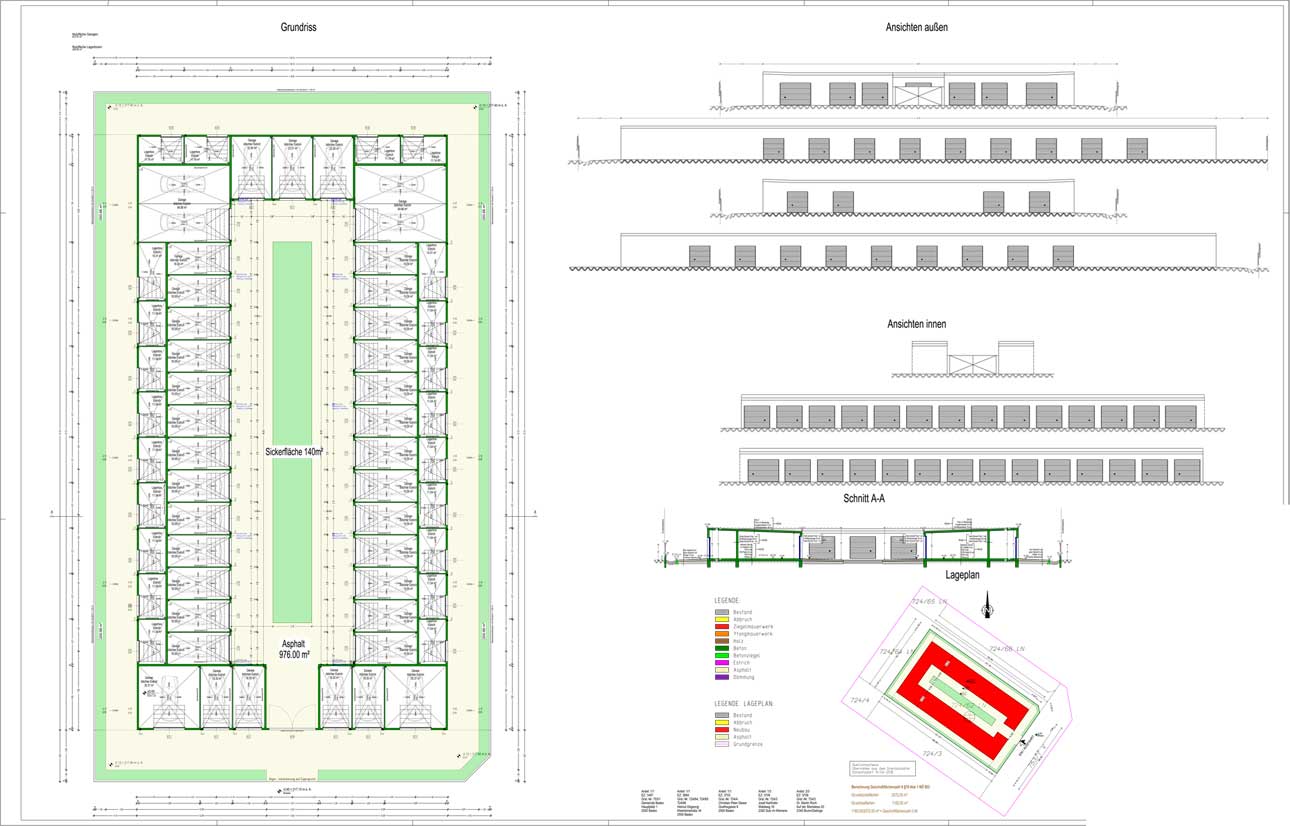1290x826 pixels.
Task: Click parcel label '724/4' in the Lageplan
Action: pyautogui.click(x=861, y=701)
